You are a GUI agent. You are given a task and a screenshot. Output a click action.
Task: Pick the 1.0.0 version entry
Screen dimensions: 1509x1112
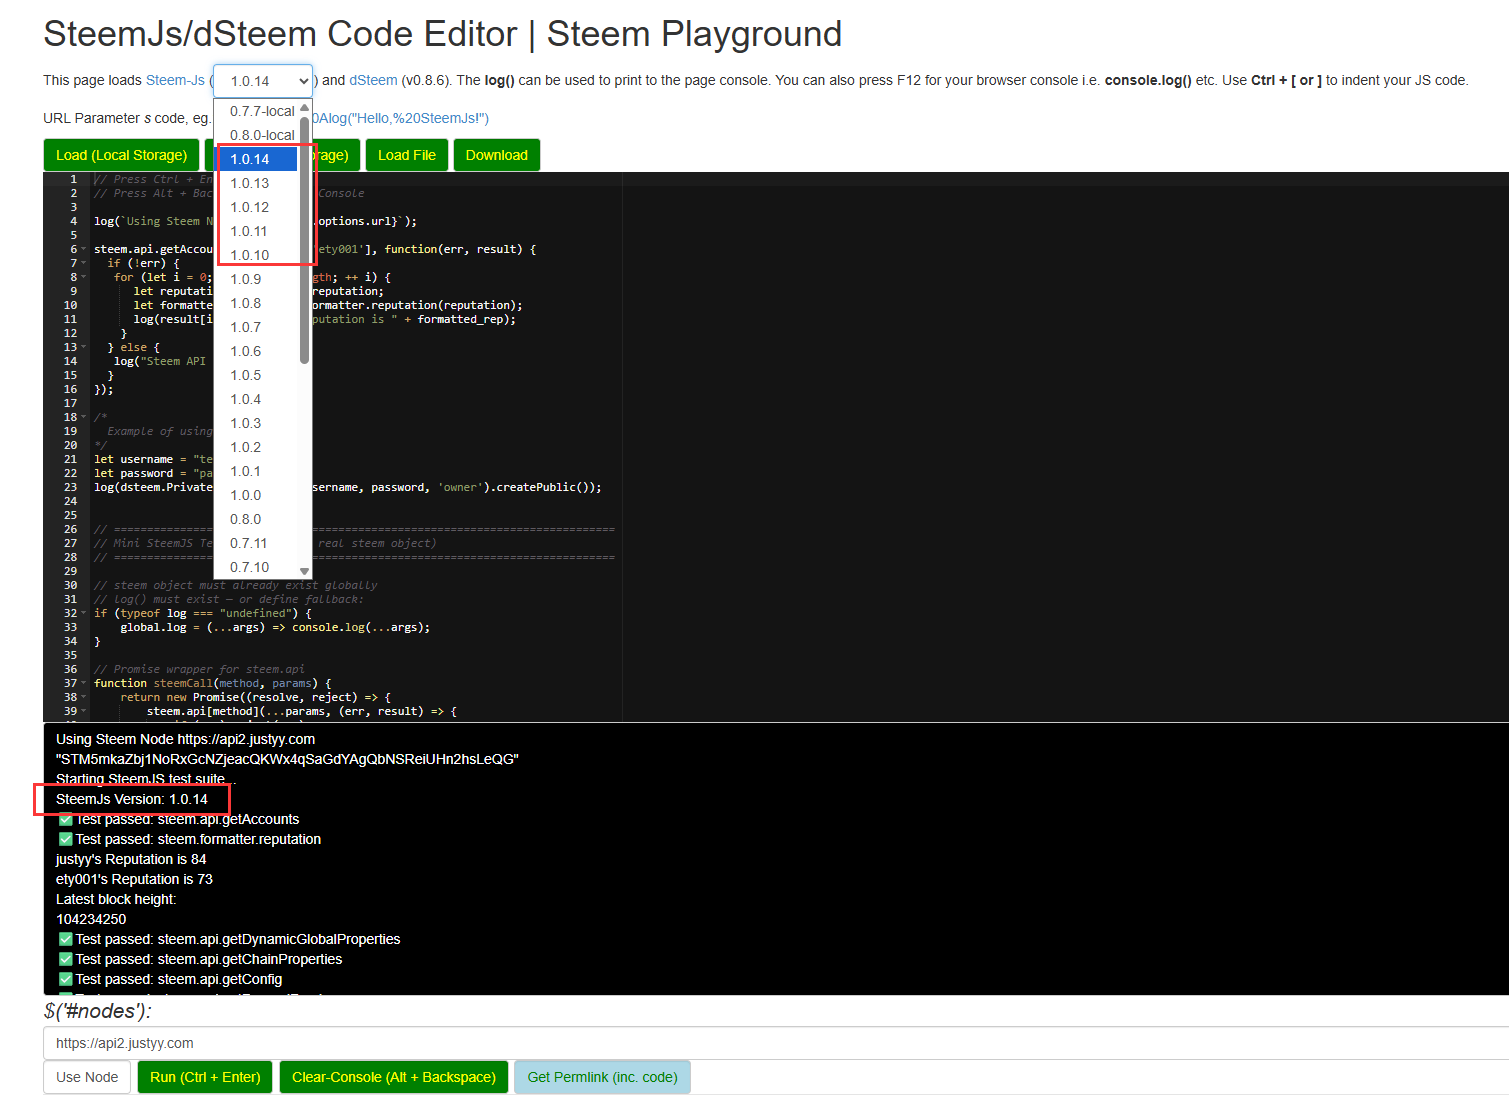257,495
